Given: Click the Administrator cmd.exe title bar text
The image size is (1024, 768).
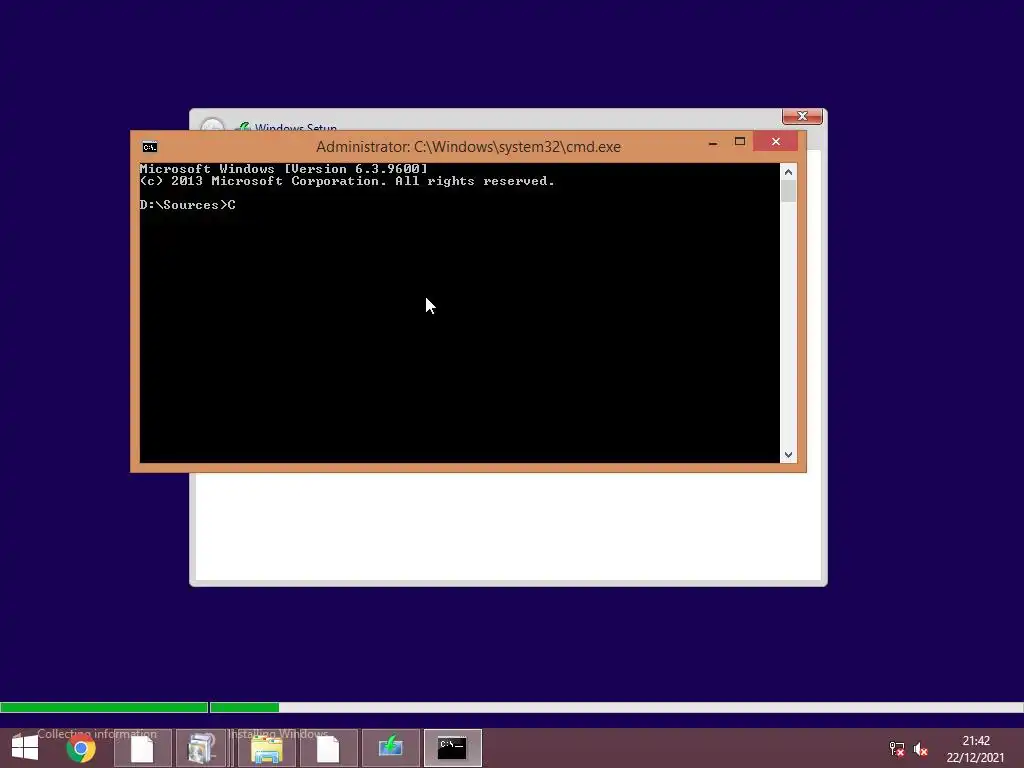Looking at the screenshot, I should tap(468, 147).
